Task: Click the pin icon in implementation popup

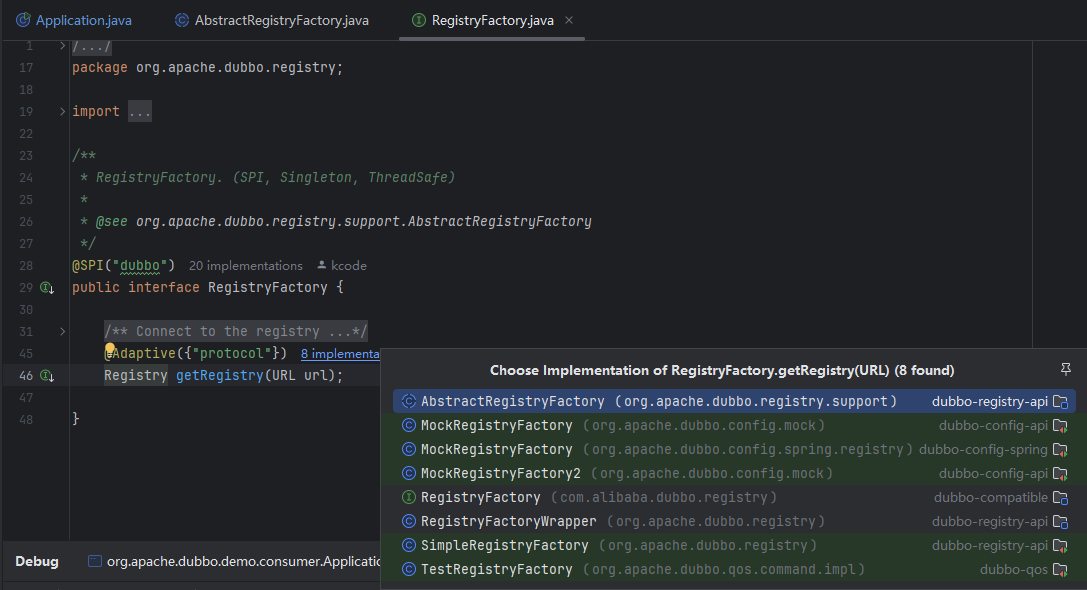Action: pyautogui.click(x=1065, y=370)
